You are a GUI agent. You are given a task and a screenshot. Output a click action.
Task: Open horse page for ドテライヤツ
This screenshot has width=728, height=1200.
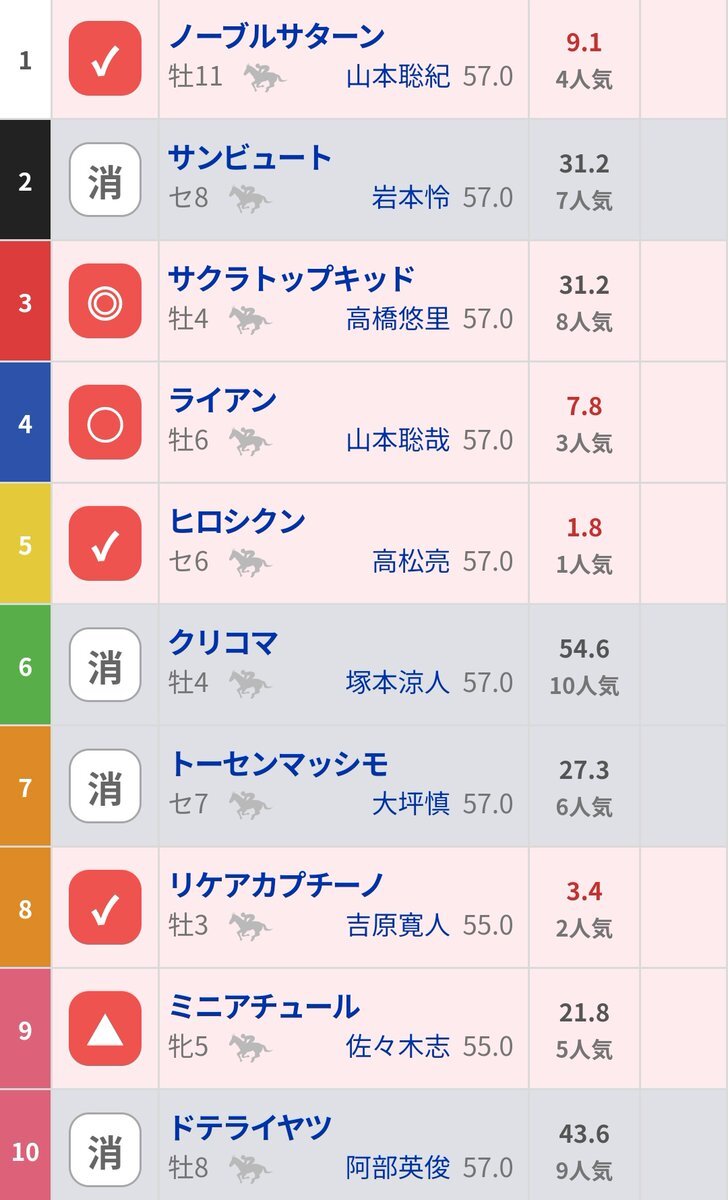[x=250, y=1127]
